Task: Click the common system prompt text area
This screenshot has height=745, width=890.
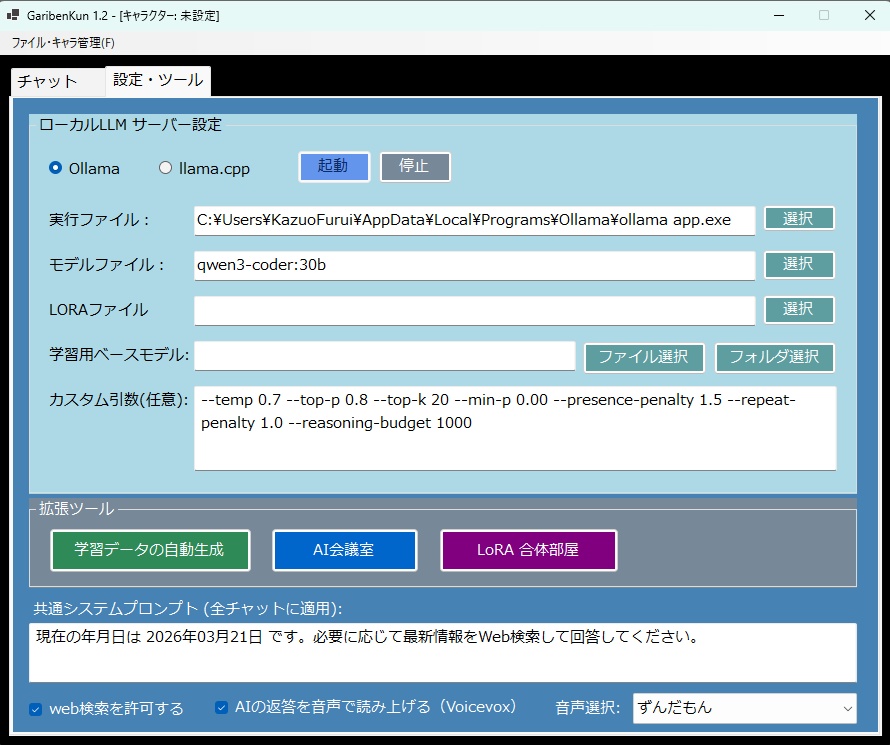Action: 440,650
